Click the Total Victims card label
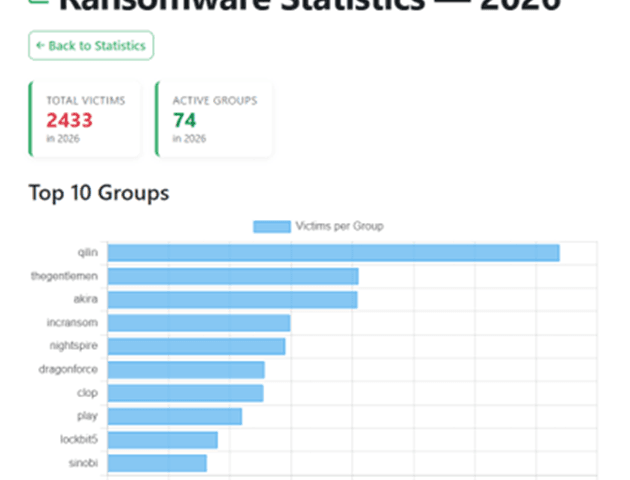630x480 pixels. click(x=84, y=101)
